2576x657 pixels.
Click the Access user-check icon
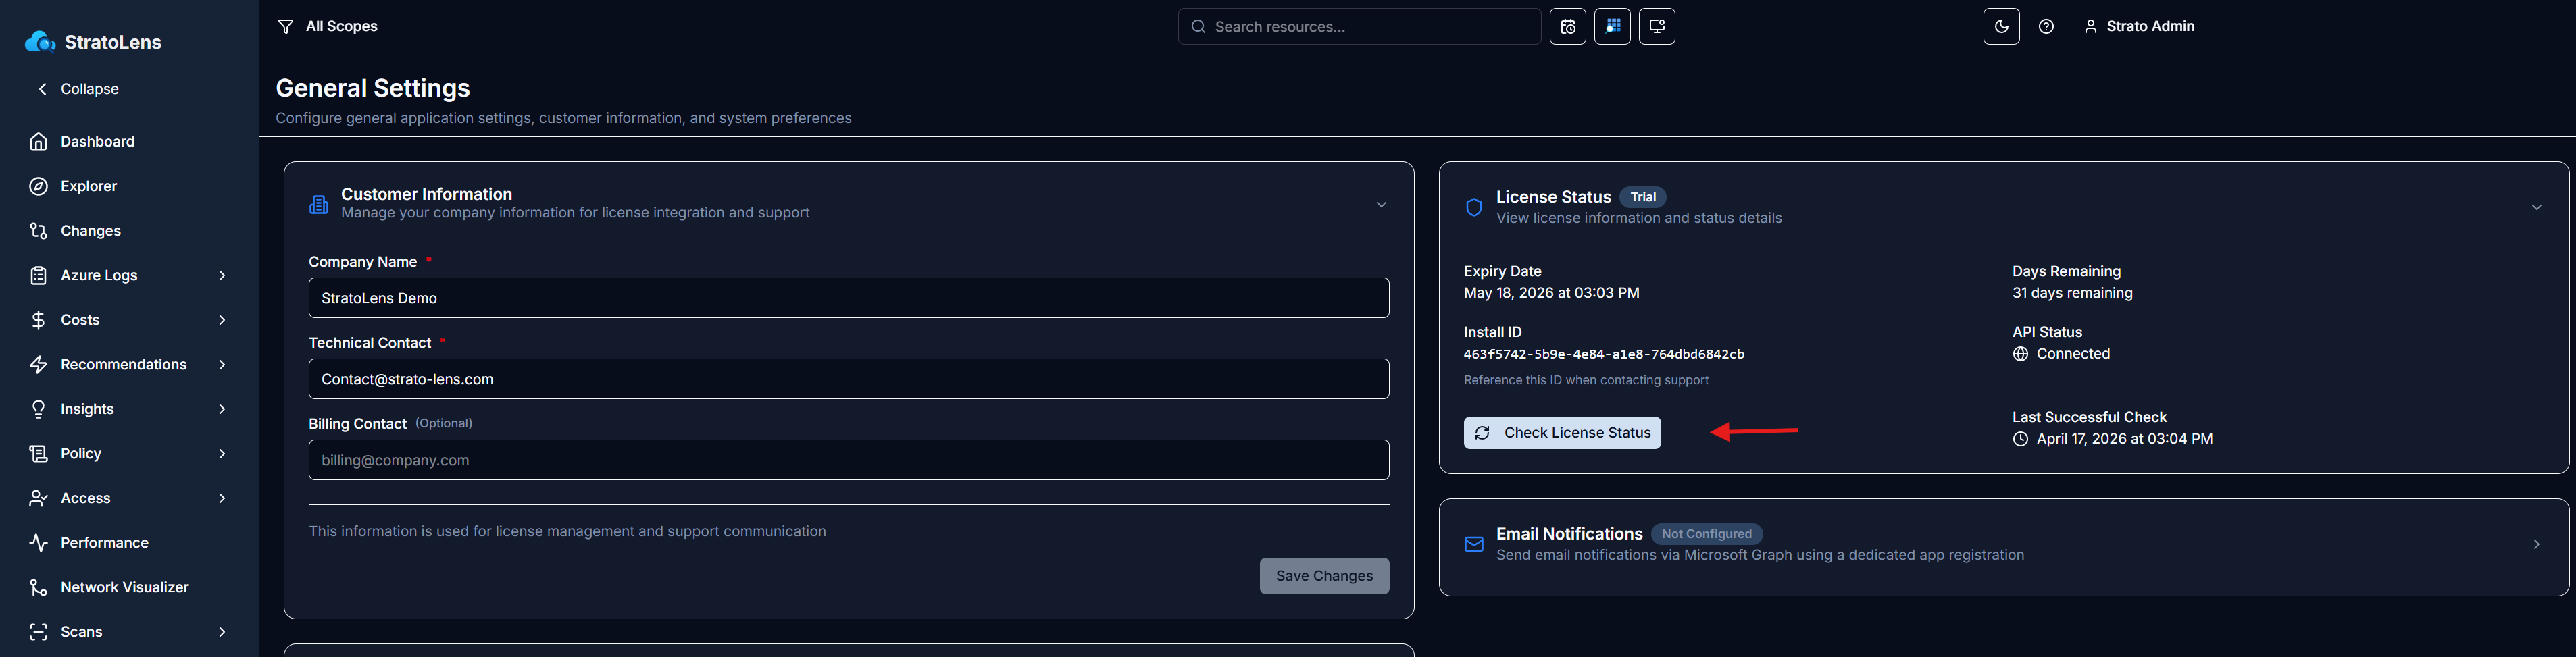38,498
